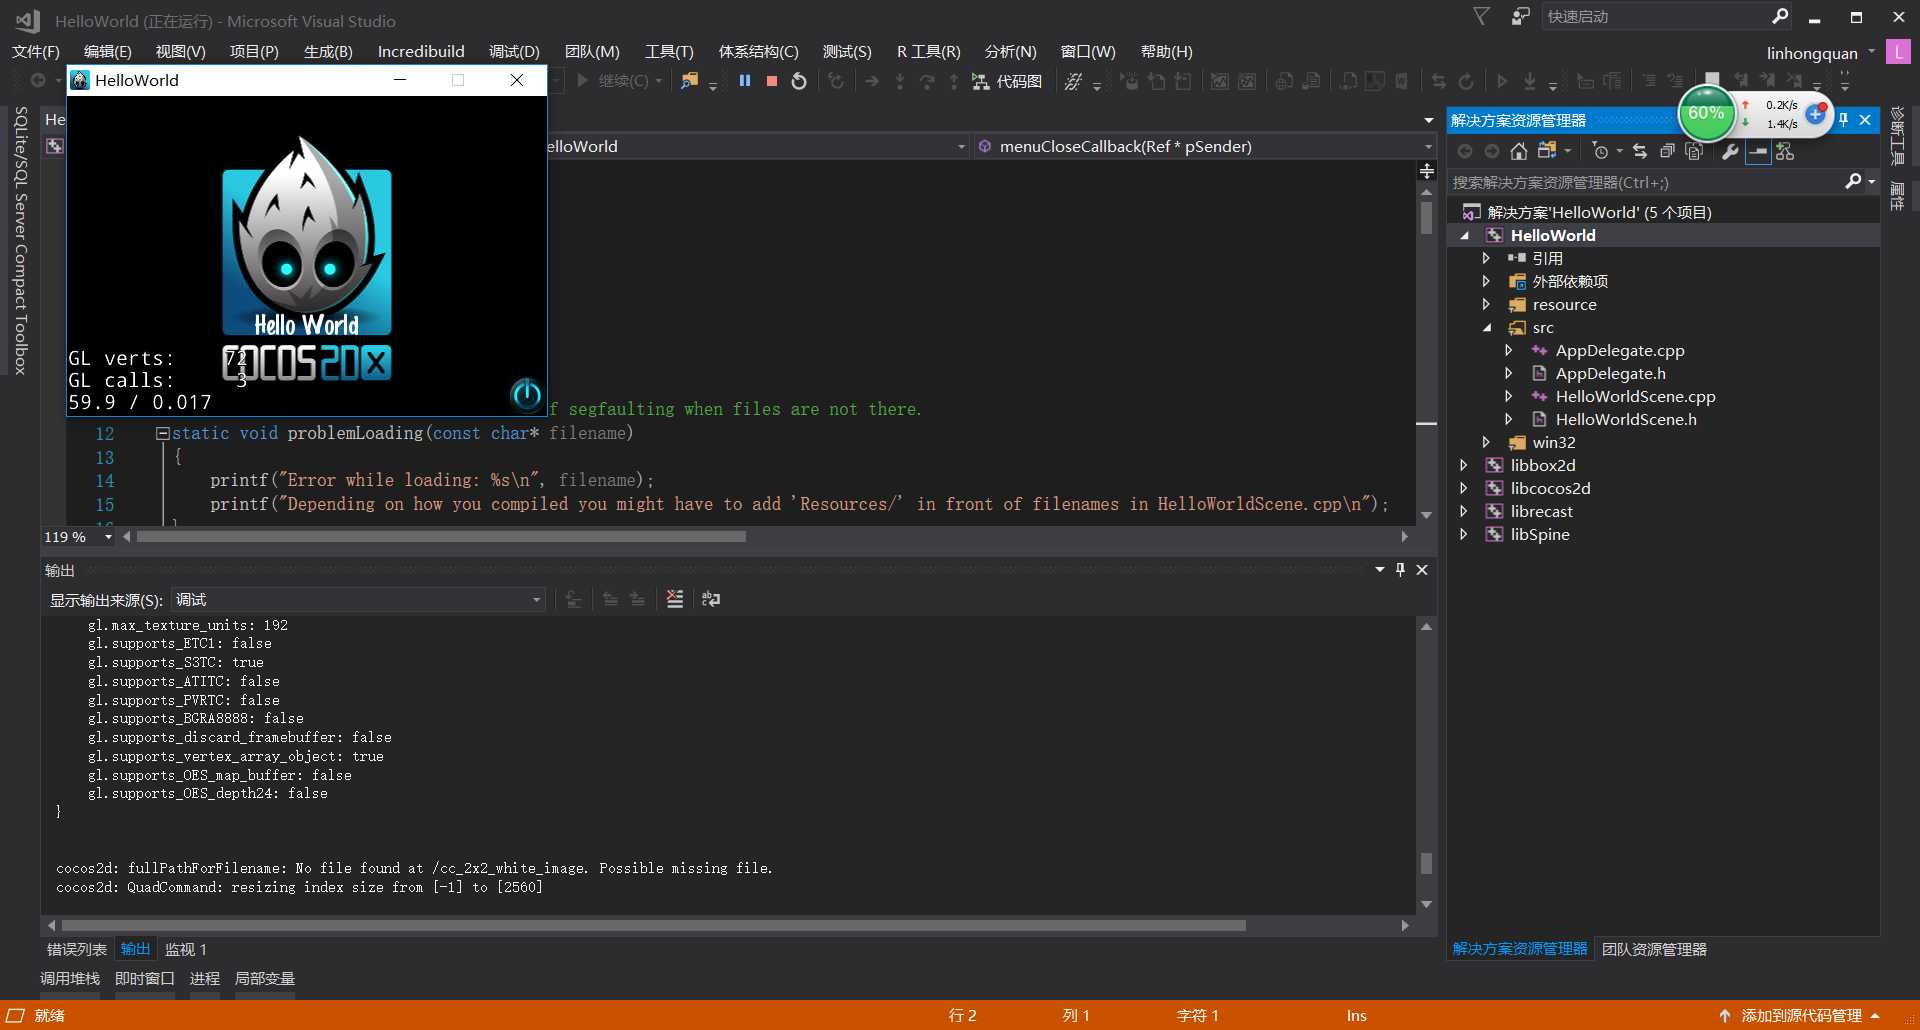1920x1030 pixels.
Task: Pause debugging with the Break All icon
Action: [x=745, y=81]
